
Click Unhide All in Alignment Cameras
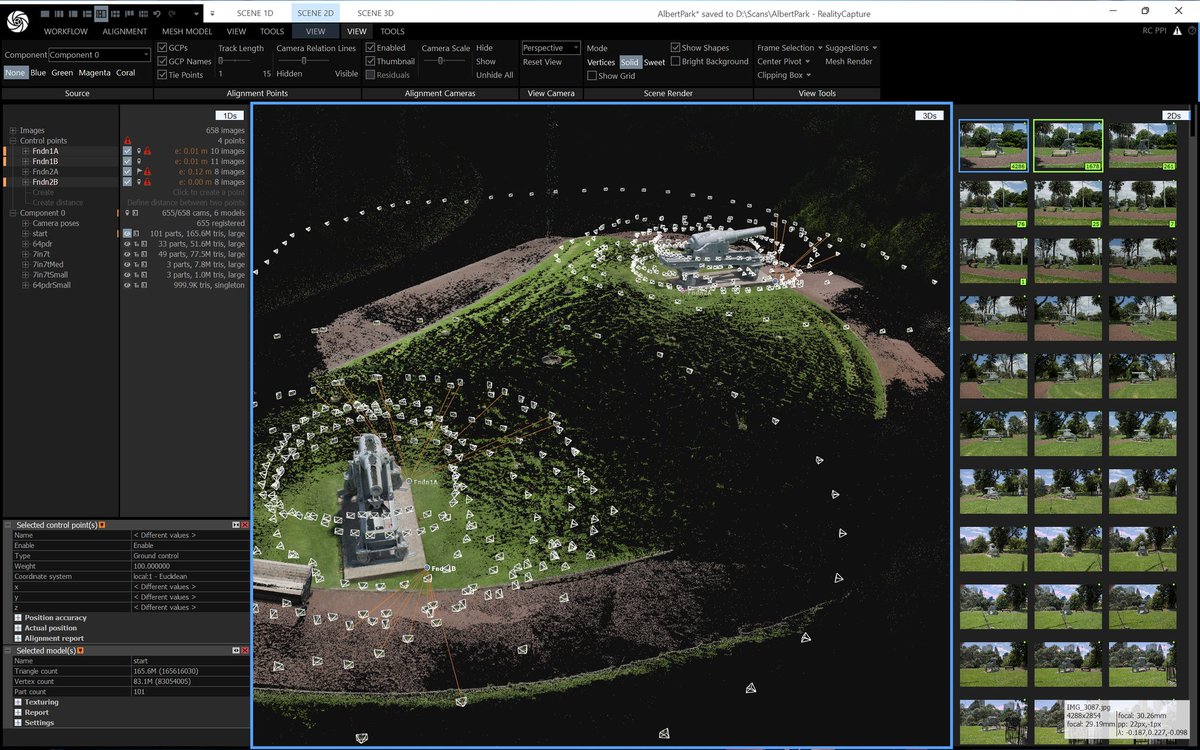(494, 74)
